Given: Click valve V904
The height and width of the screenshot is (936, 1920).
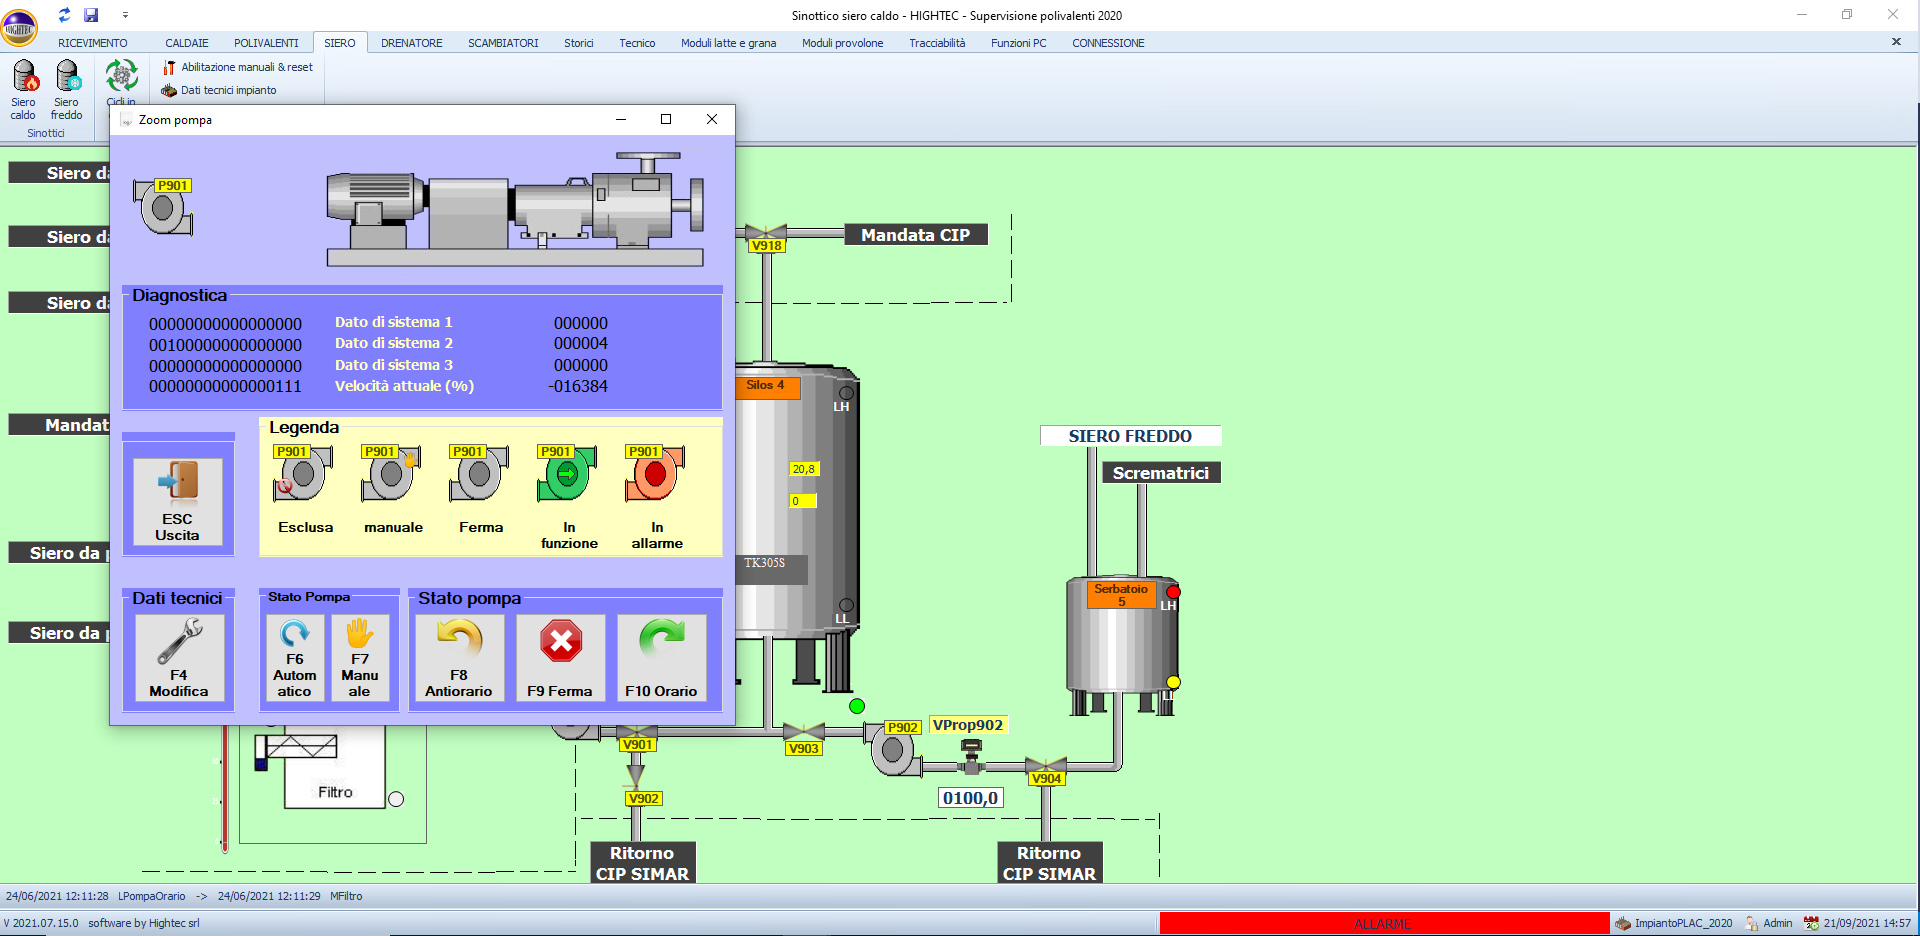Looking at the screenshot, I should click(x=1046, y=771).
